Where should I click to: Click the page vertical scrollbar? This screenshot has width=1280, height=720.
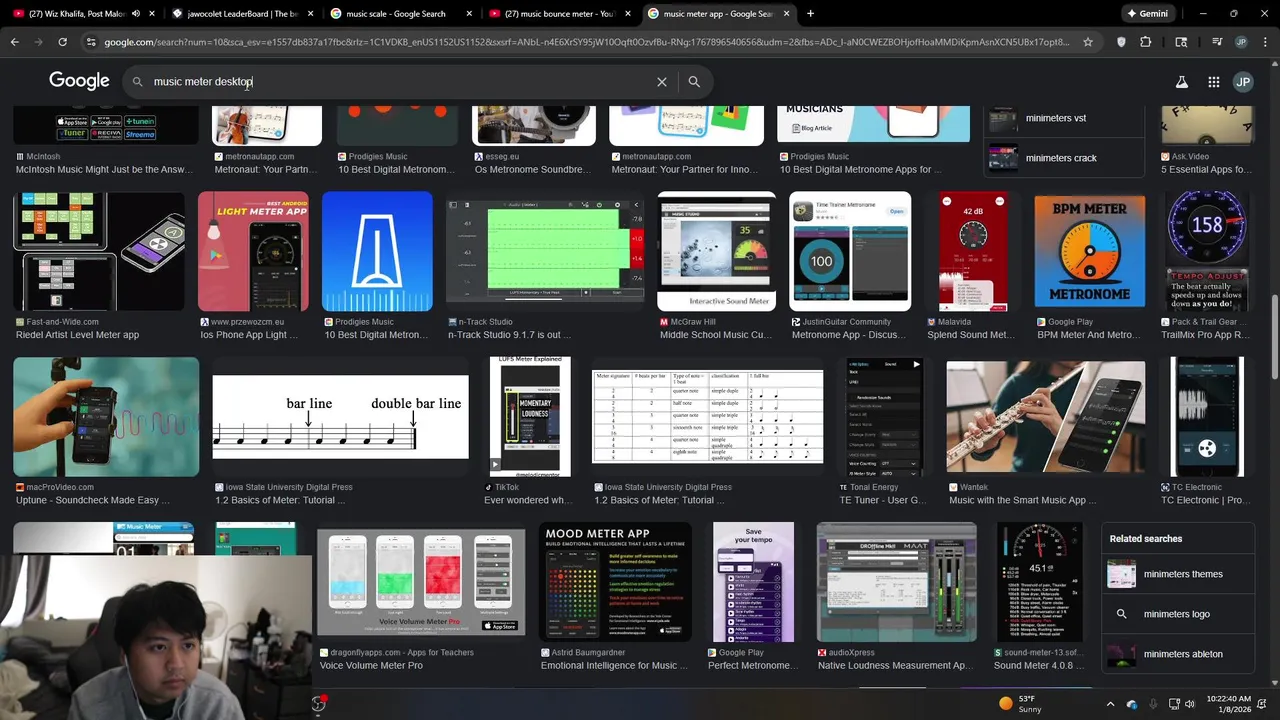coord(1275,375)
